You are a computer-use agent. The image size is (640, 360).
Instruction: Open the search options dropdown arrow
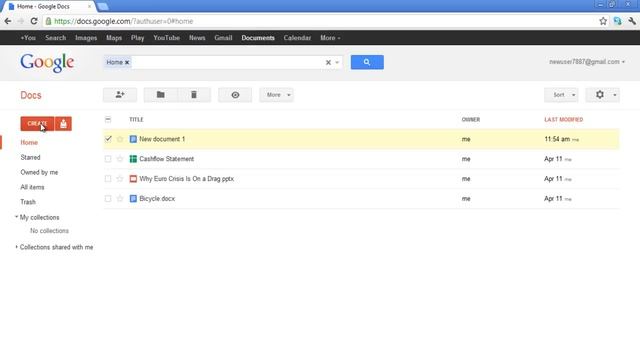pyautogui.click(x=337, y=62)
